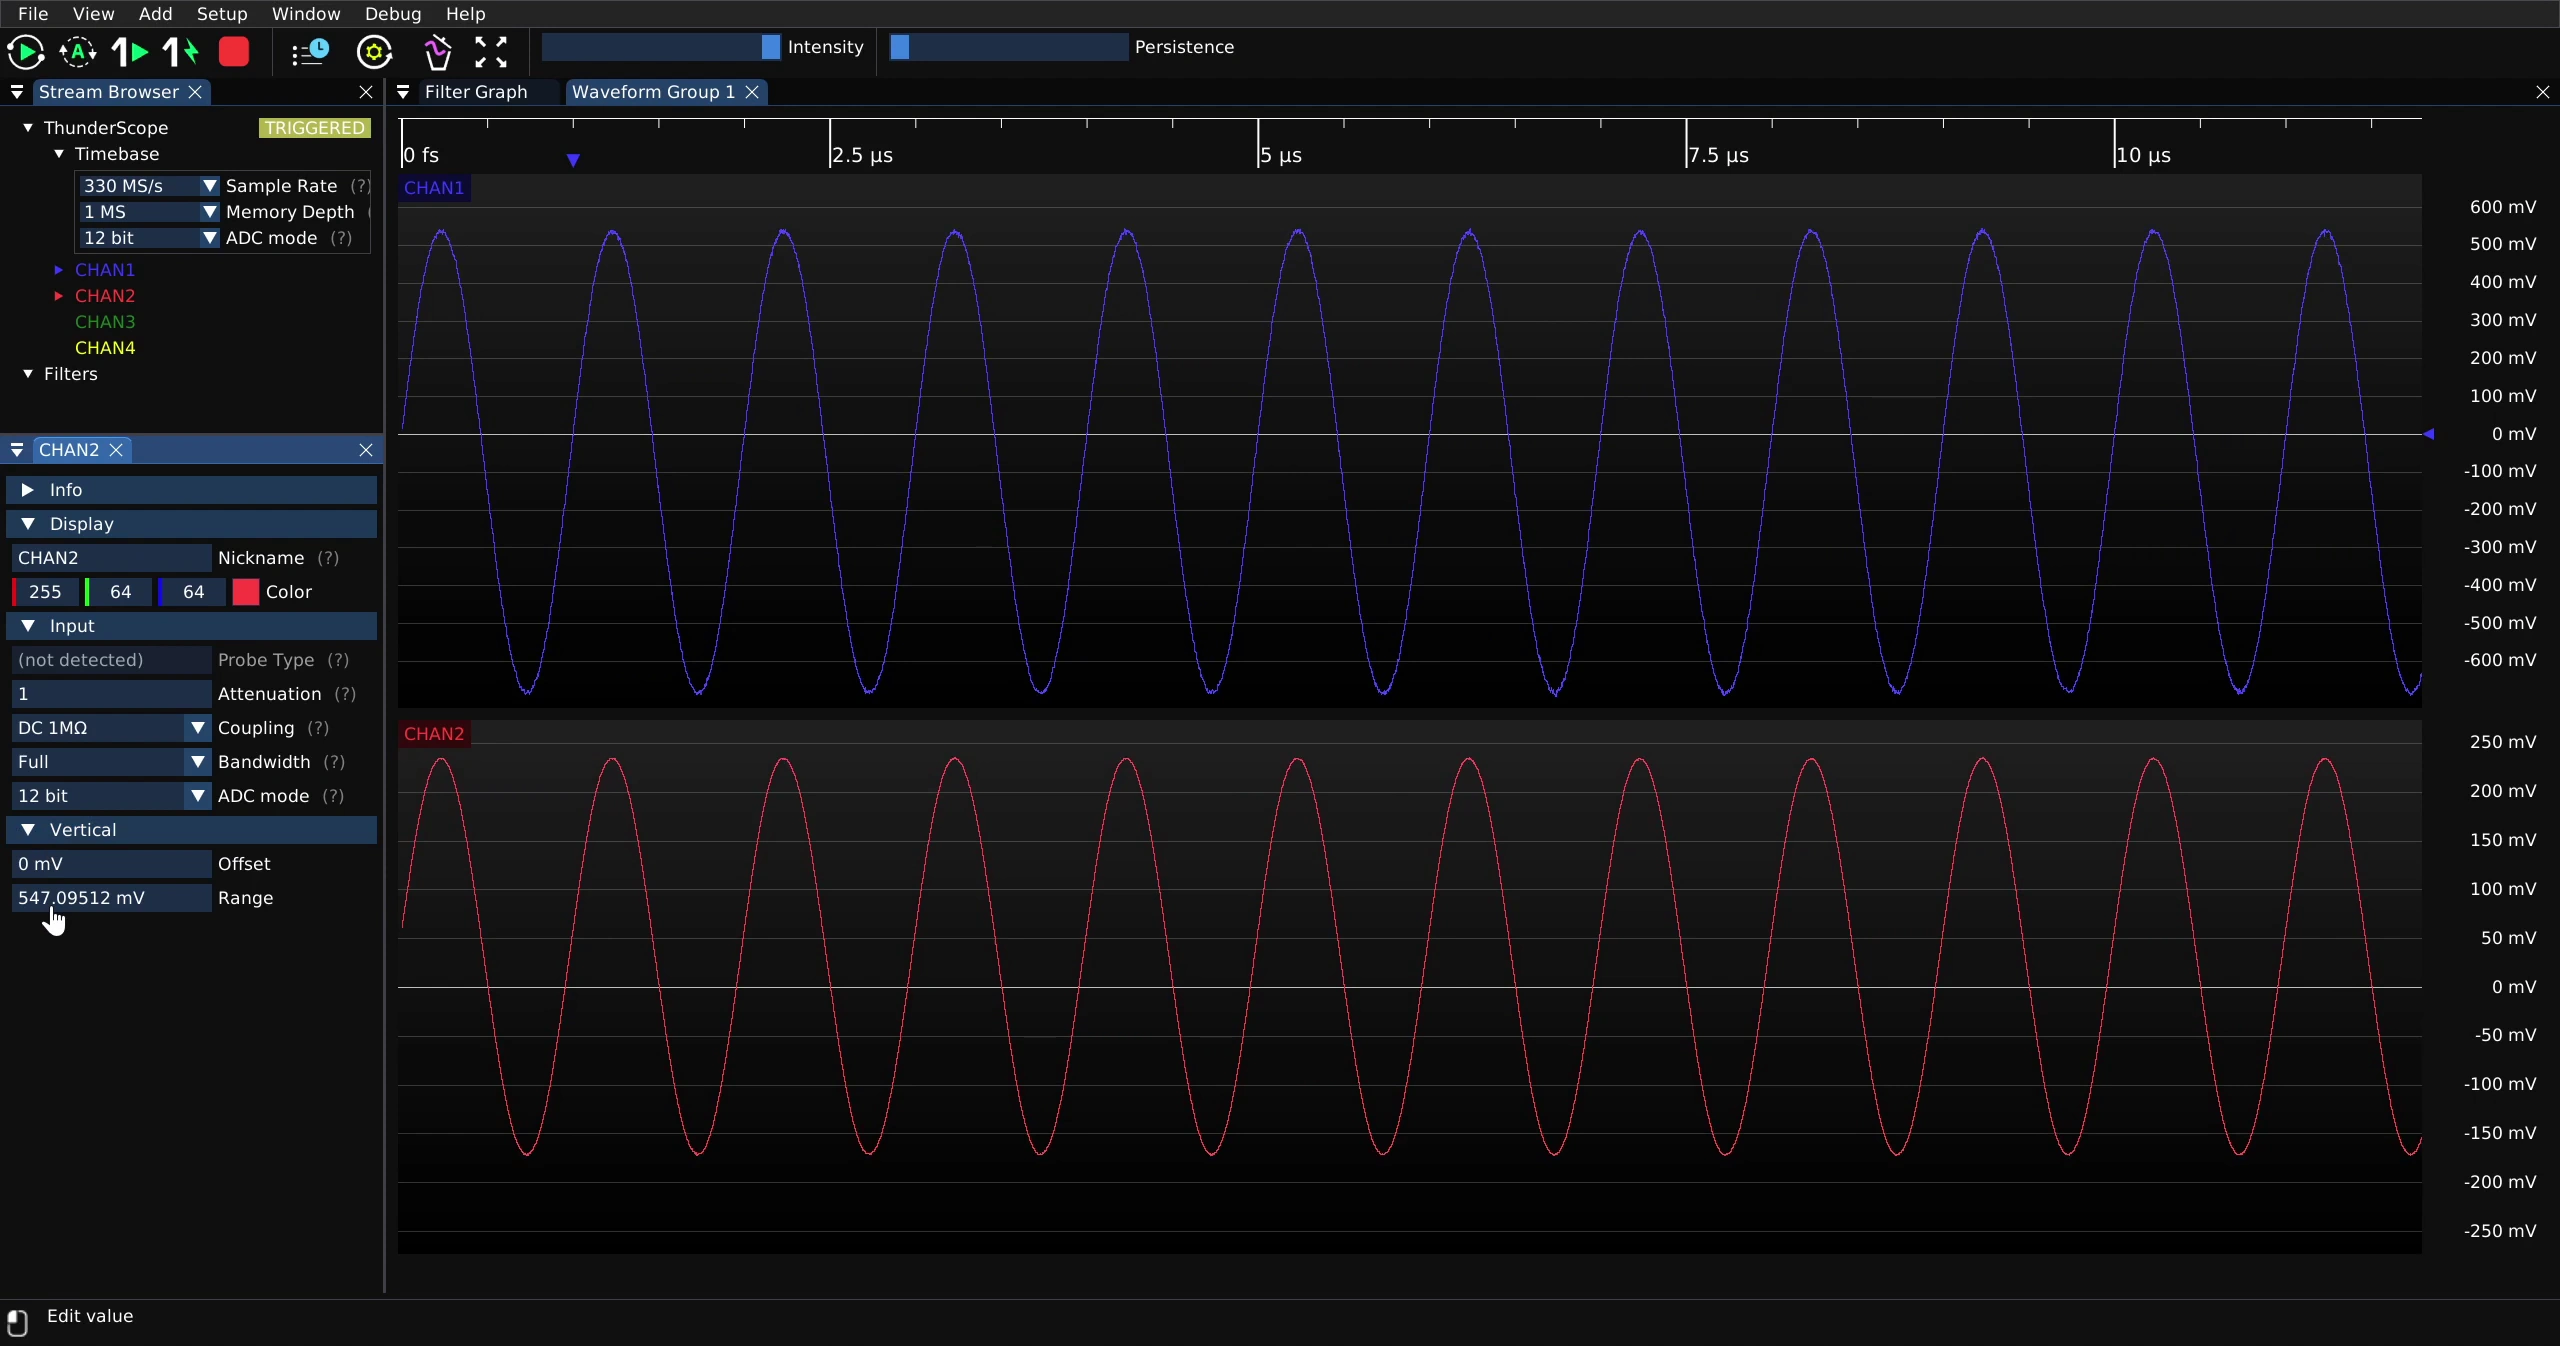Click the yellow refresh settings icon

click(375, 52)
